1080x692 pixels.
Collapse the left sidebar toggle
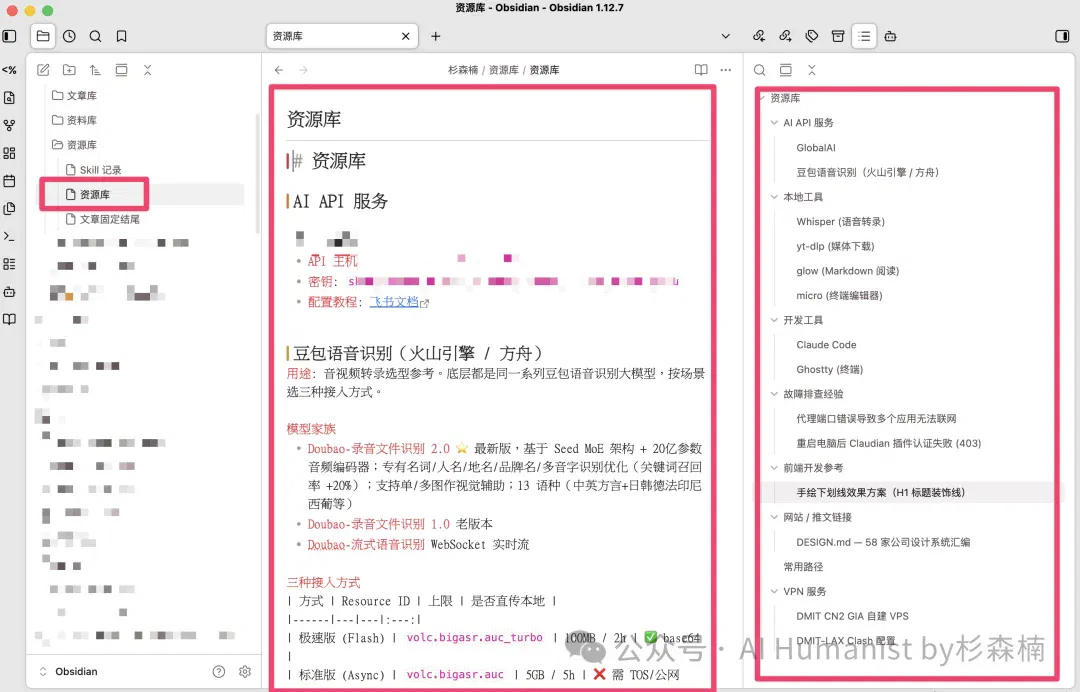10,36
